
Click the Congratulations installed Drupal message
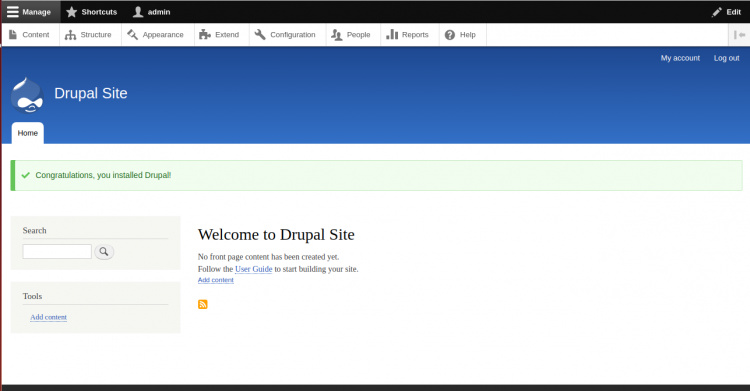point(103,175)
